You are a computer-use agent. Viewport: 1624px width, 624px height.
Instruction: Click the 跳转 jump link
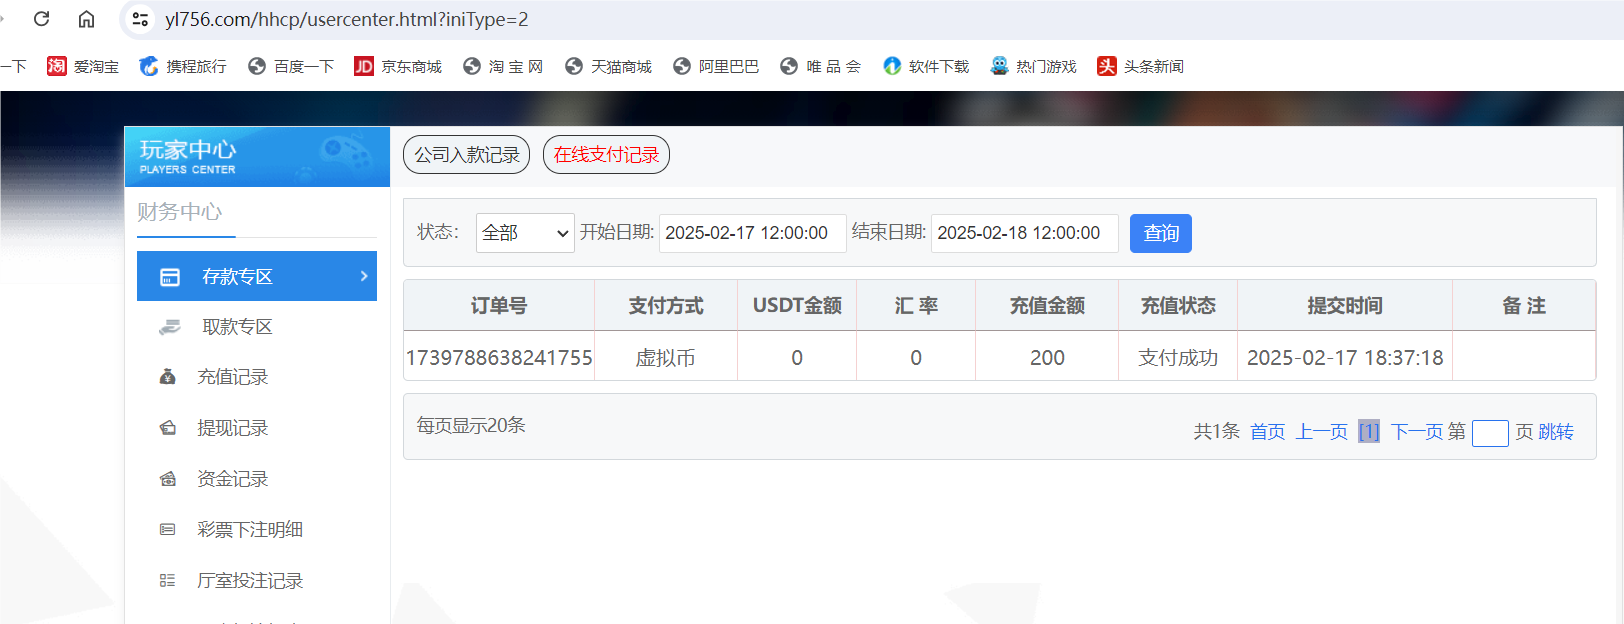(1556, 432)
